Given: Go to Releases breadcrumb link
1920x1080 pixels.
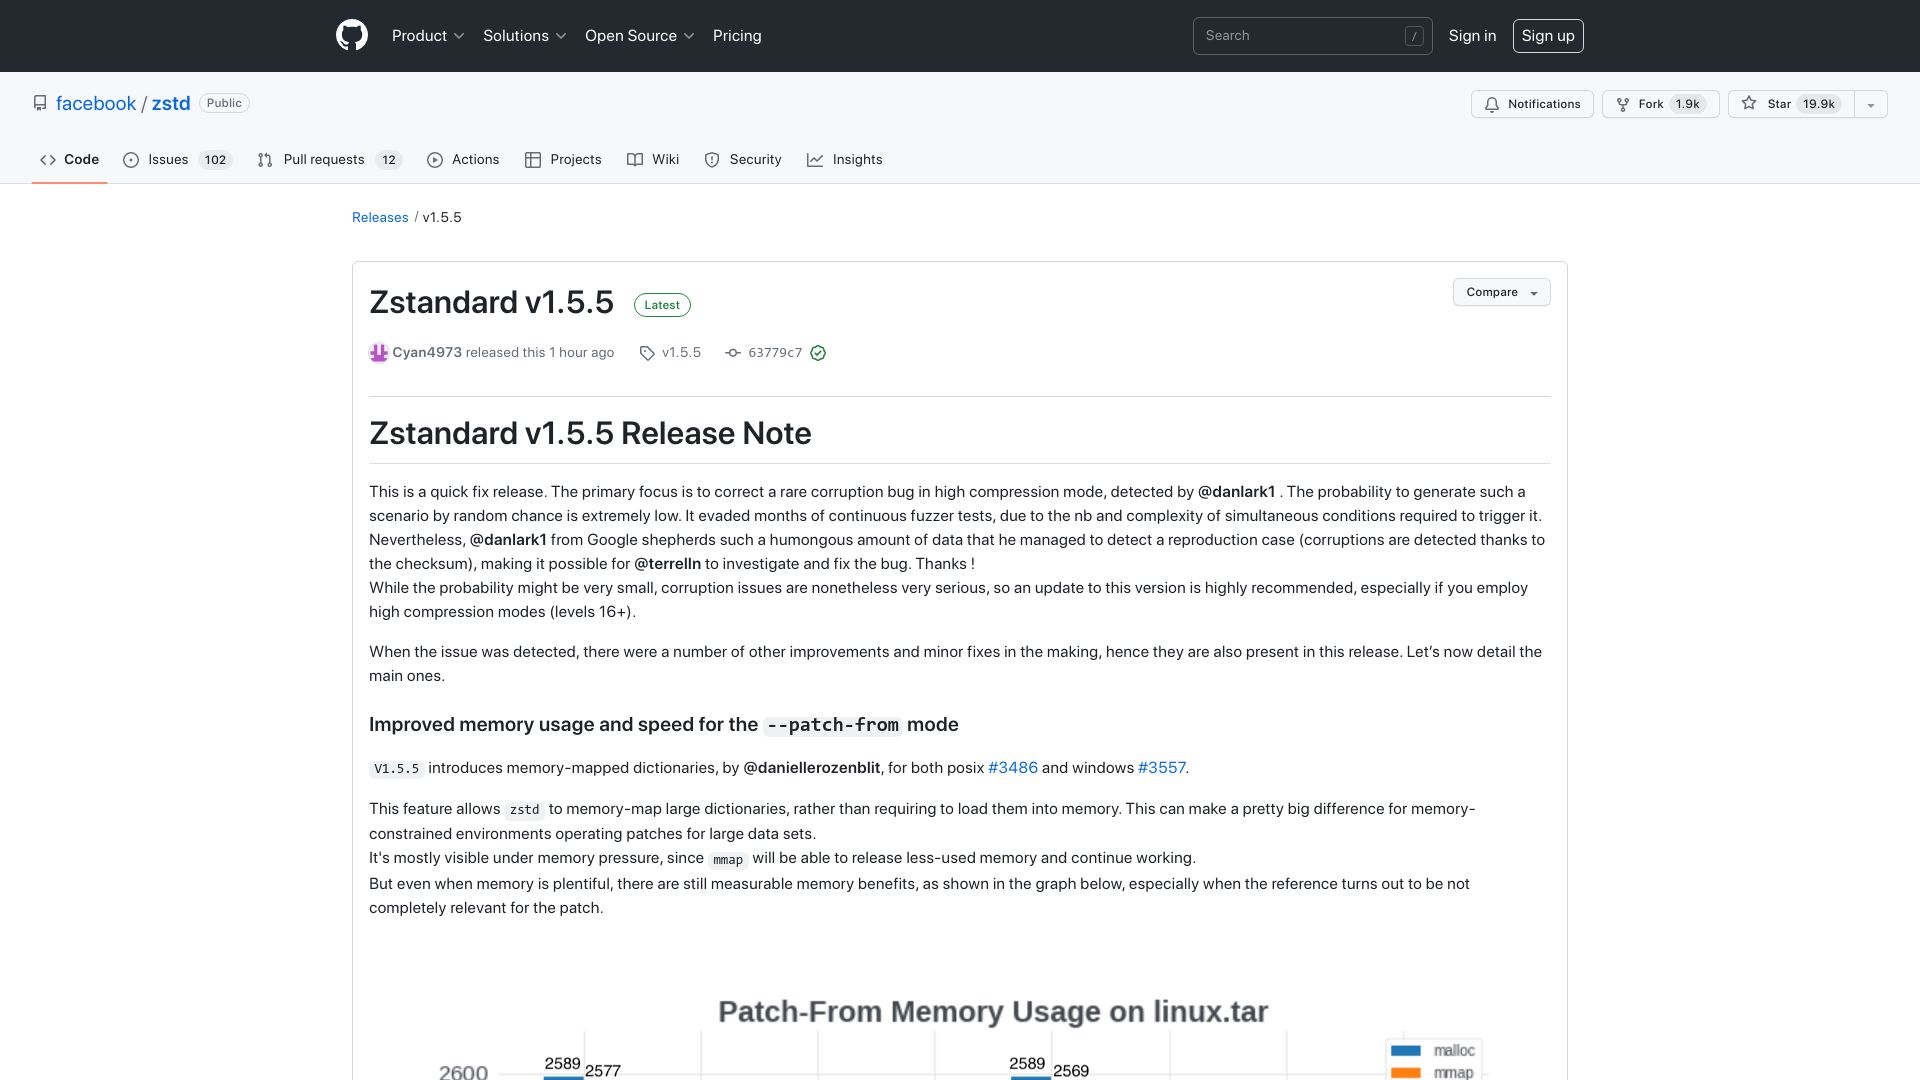Looking at the screenshot, I should (380, 217).
